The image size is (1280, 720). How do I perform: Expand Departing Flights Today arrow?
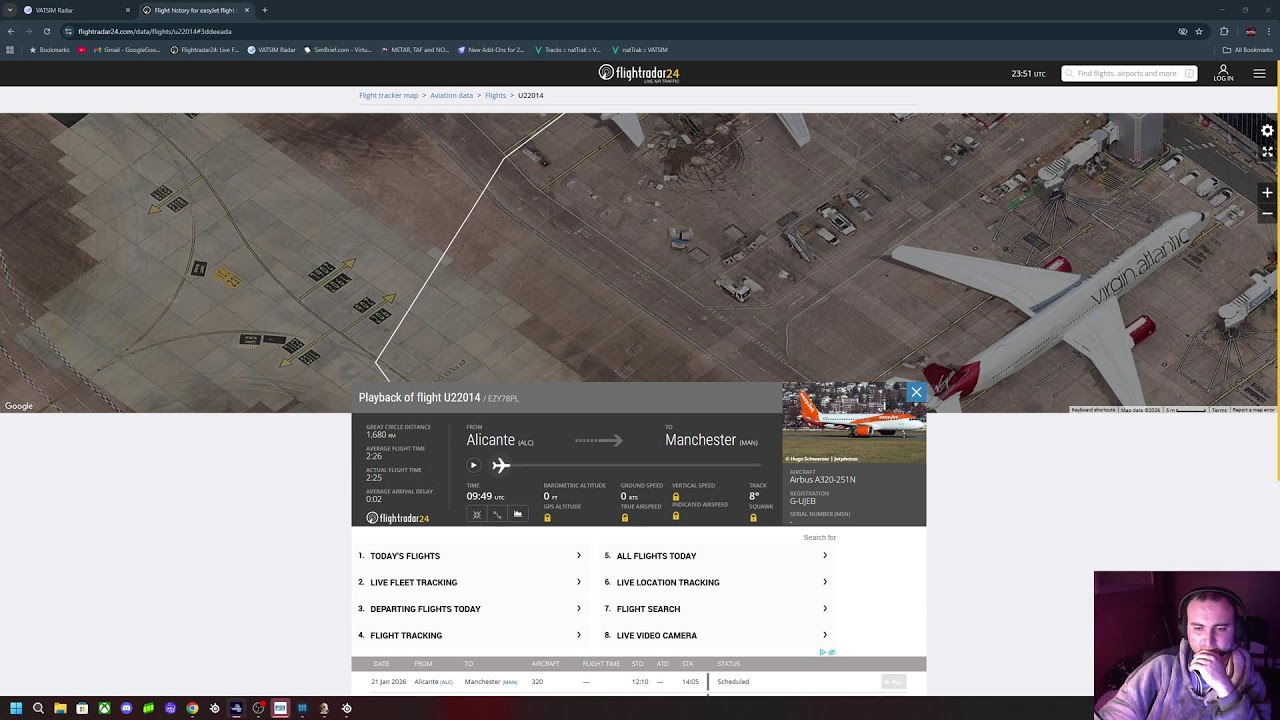point(578,609)
